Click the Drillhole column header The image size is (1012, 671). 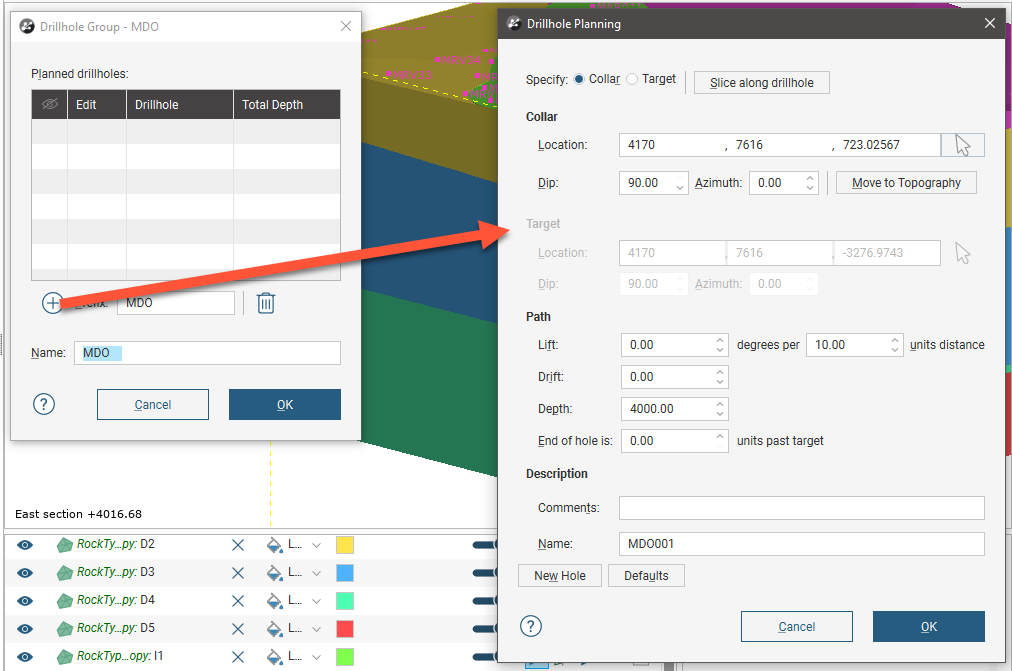[179, 105]
